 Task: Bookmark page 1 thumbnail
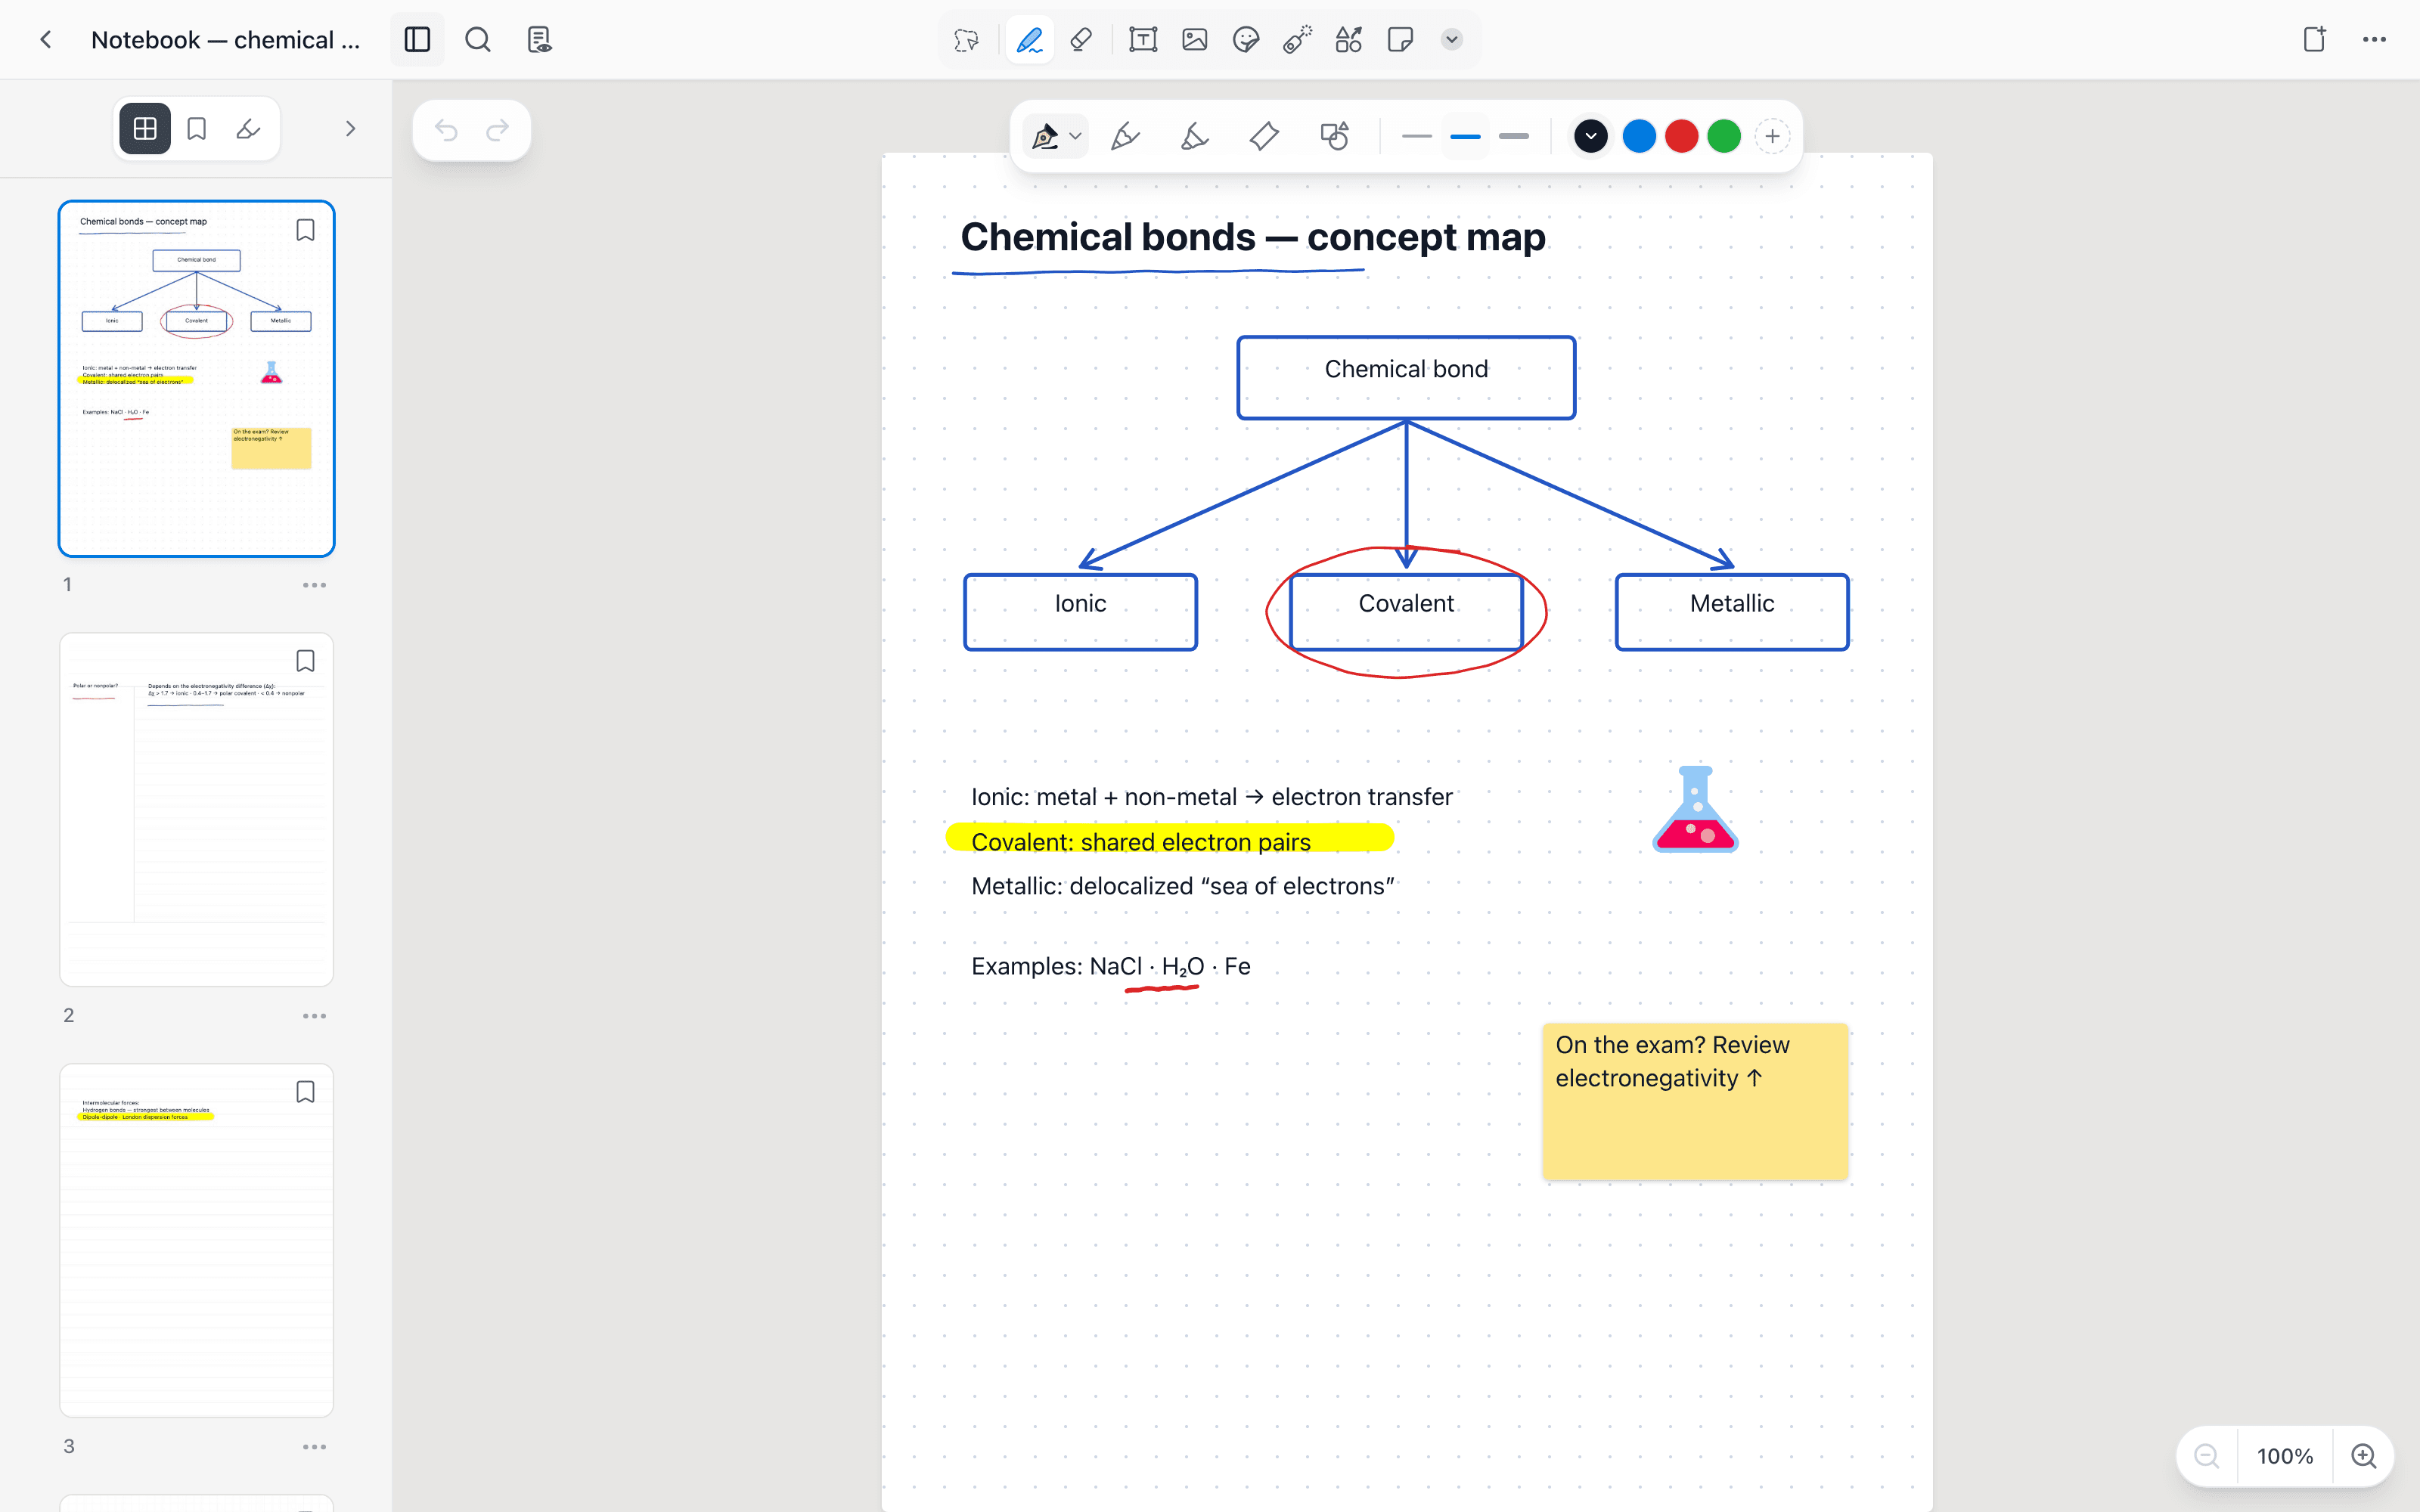pos(305,230)
